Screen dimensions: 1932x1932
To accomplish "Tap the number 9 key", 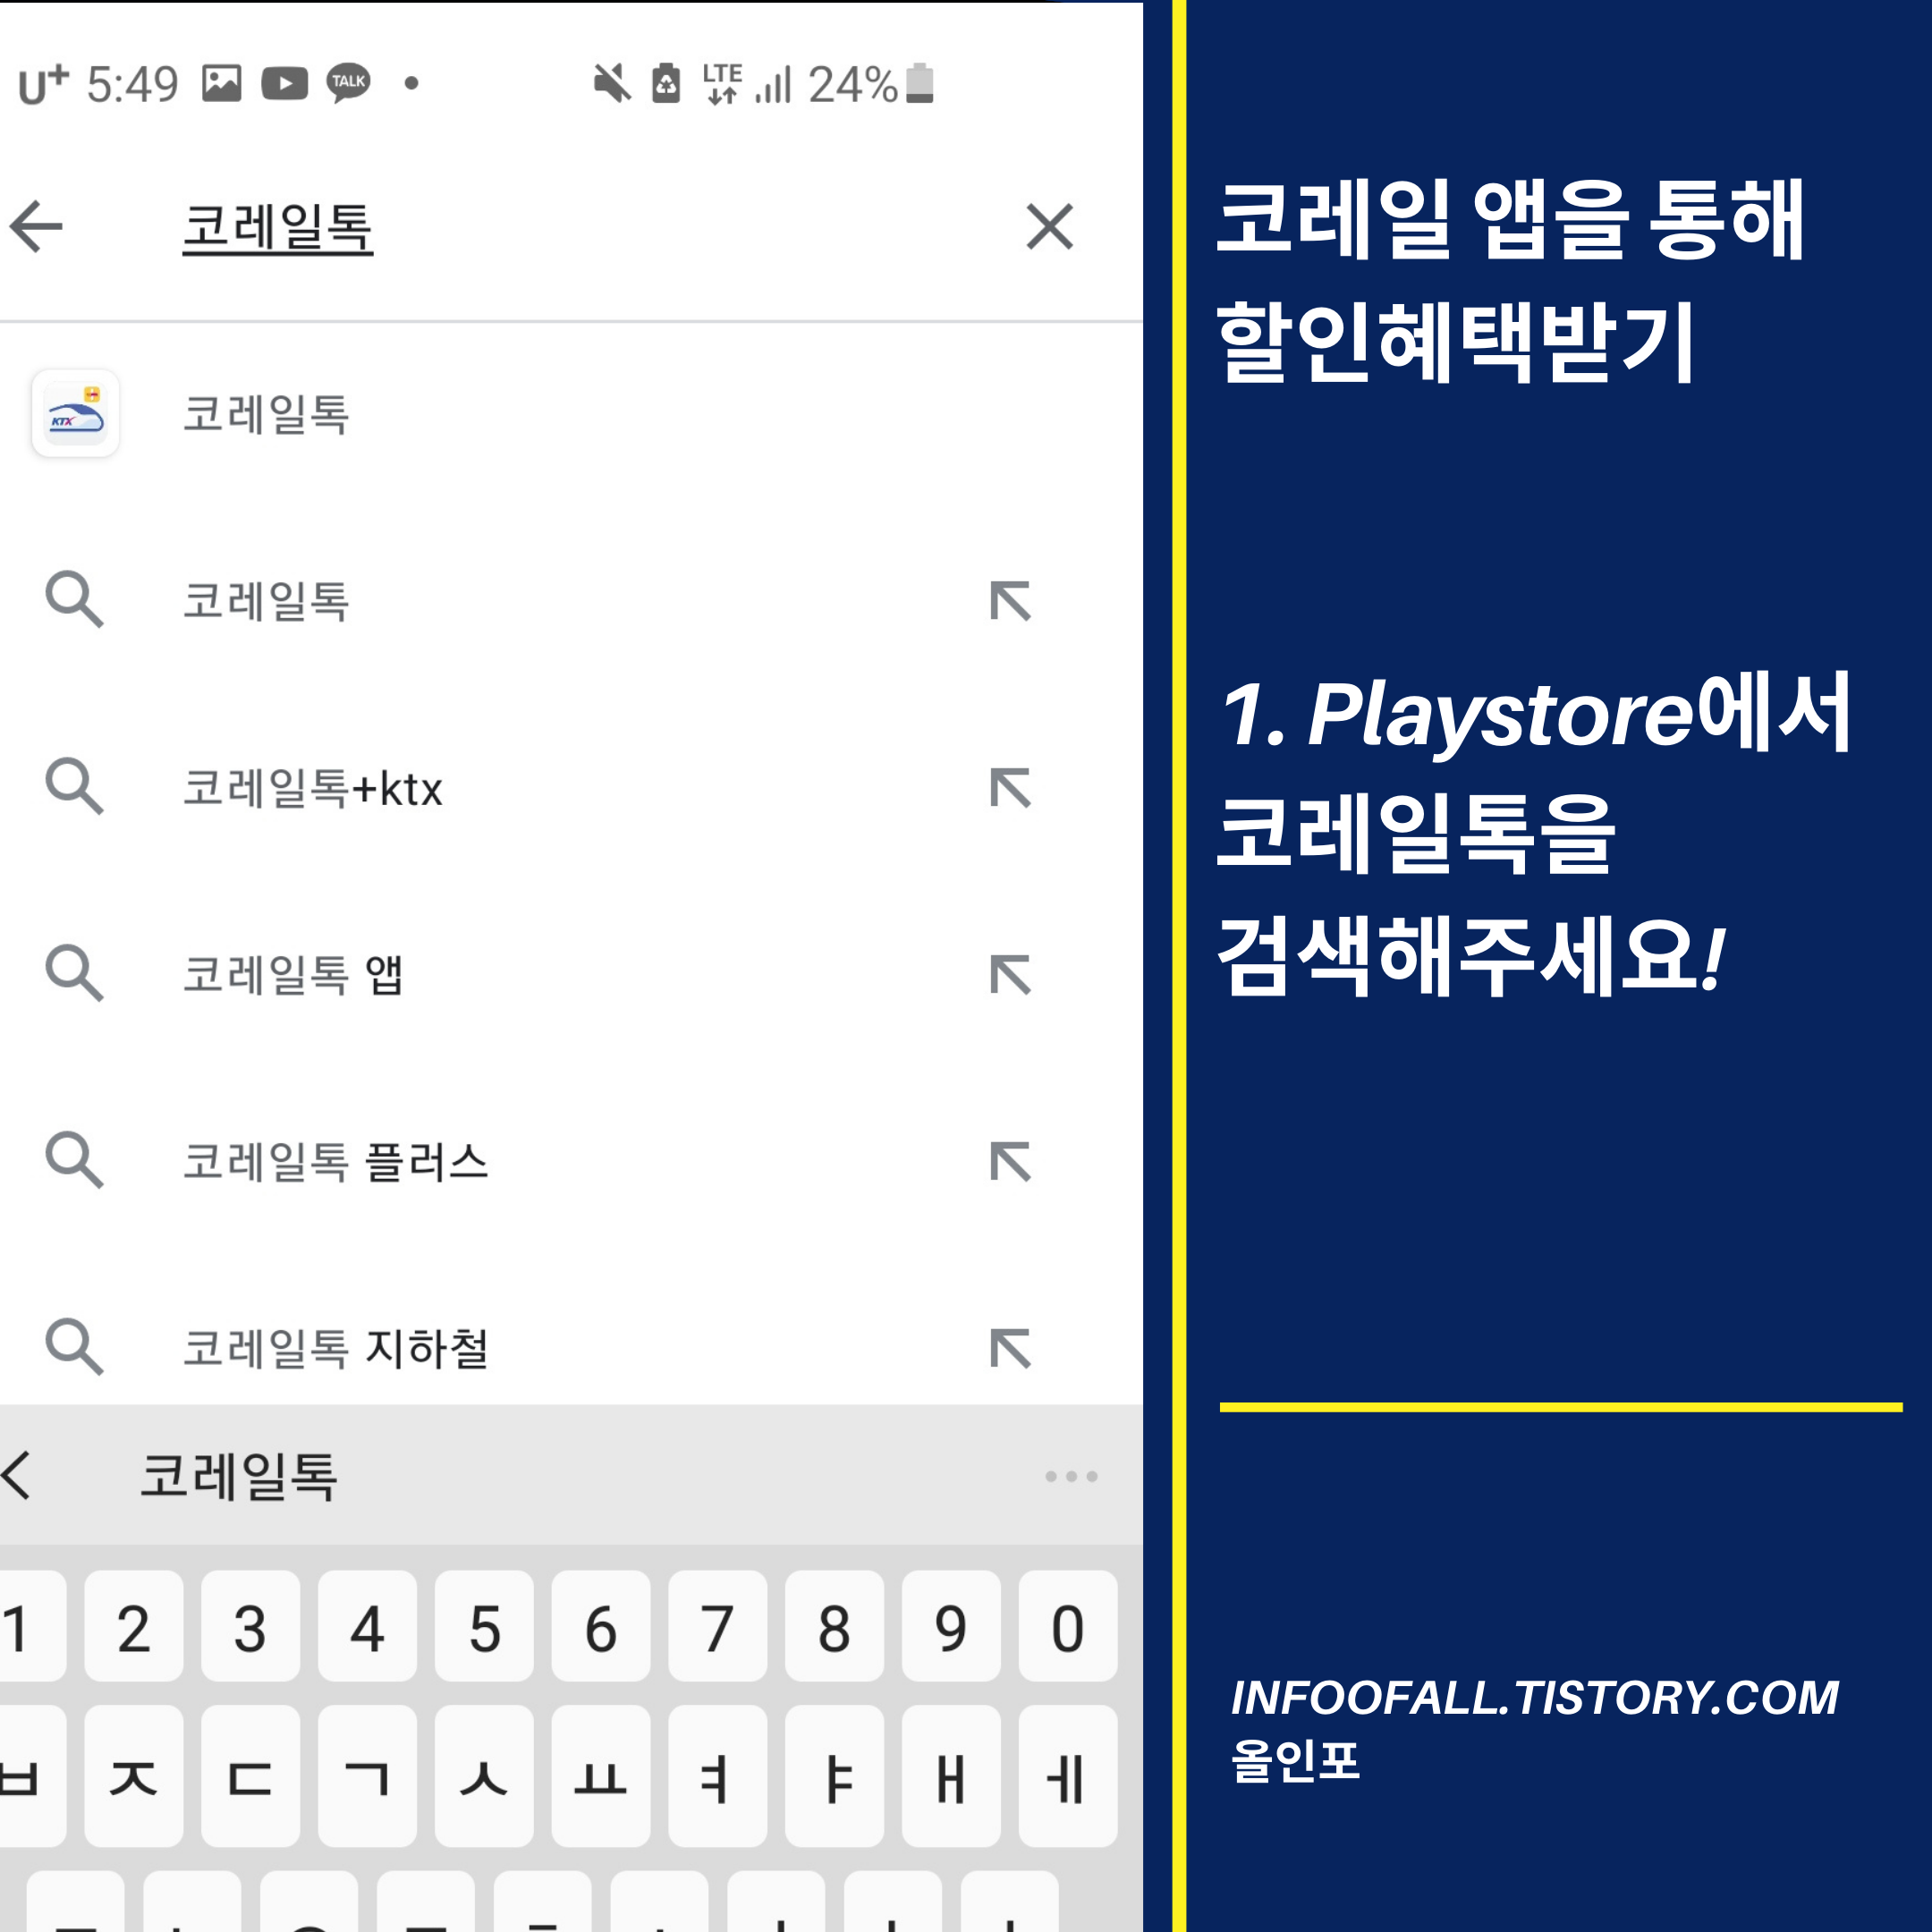I will pos(951,1626).
